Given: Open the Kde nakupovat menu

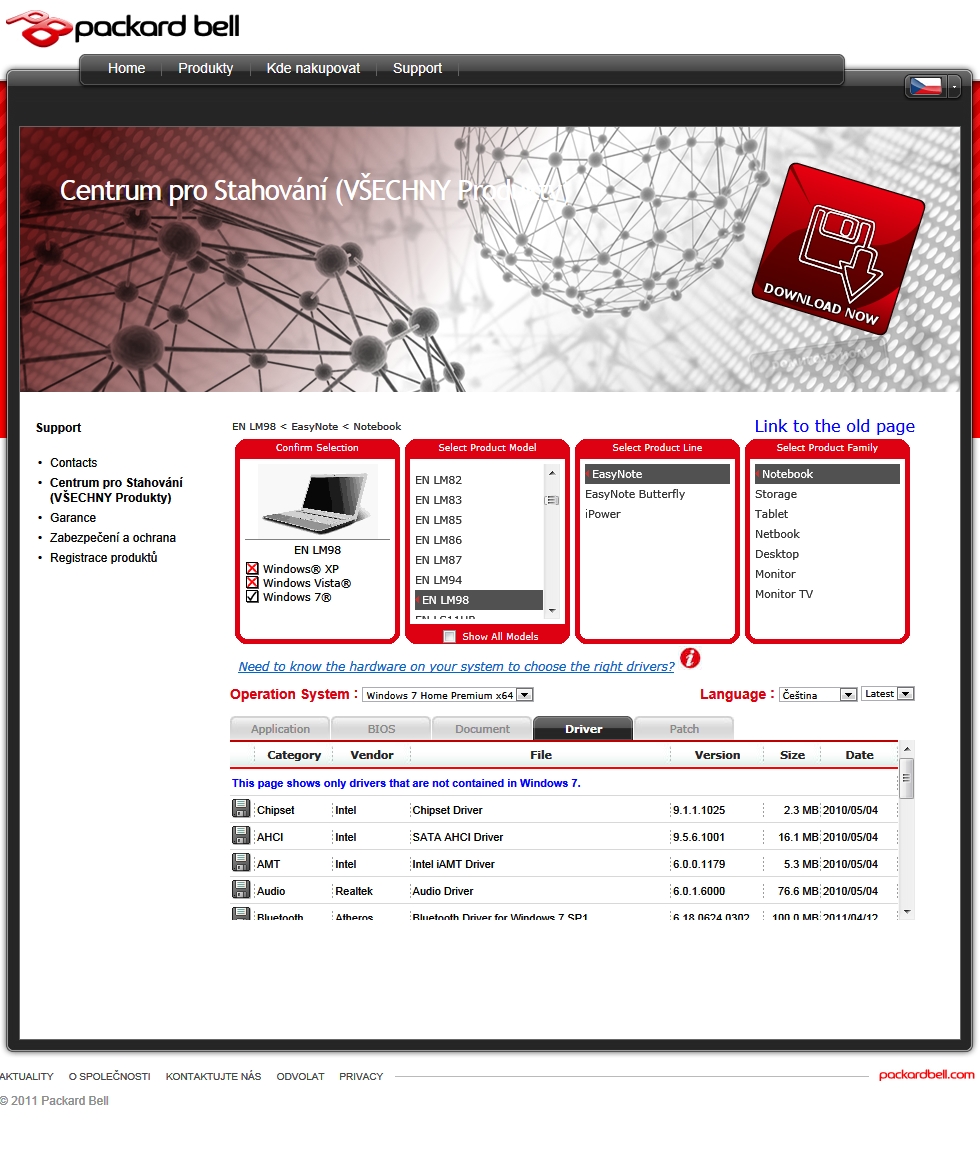Looking at the screenshot, I should pos(313,68).
